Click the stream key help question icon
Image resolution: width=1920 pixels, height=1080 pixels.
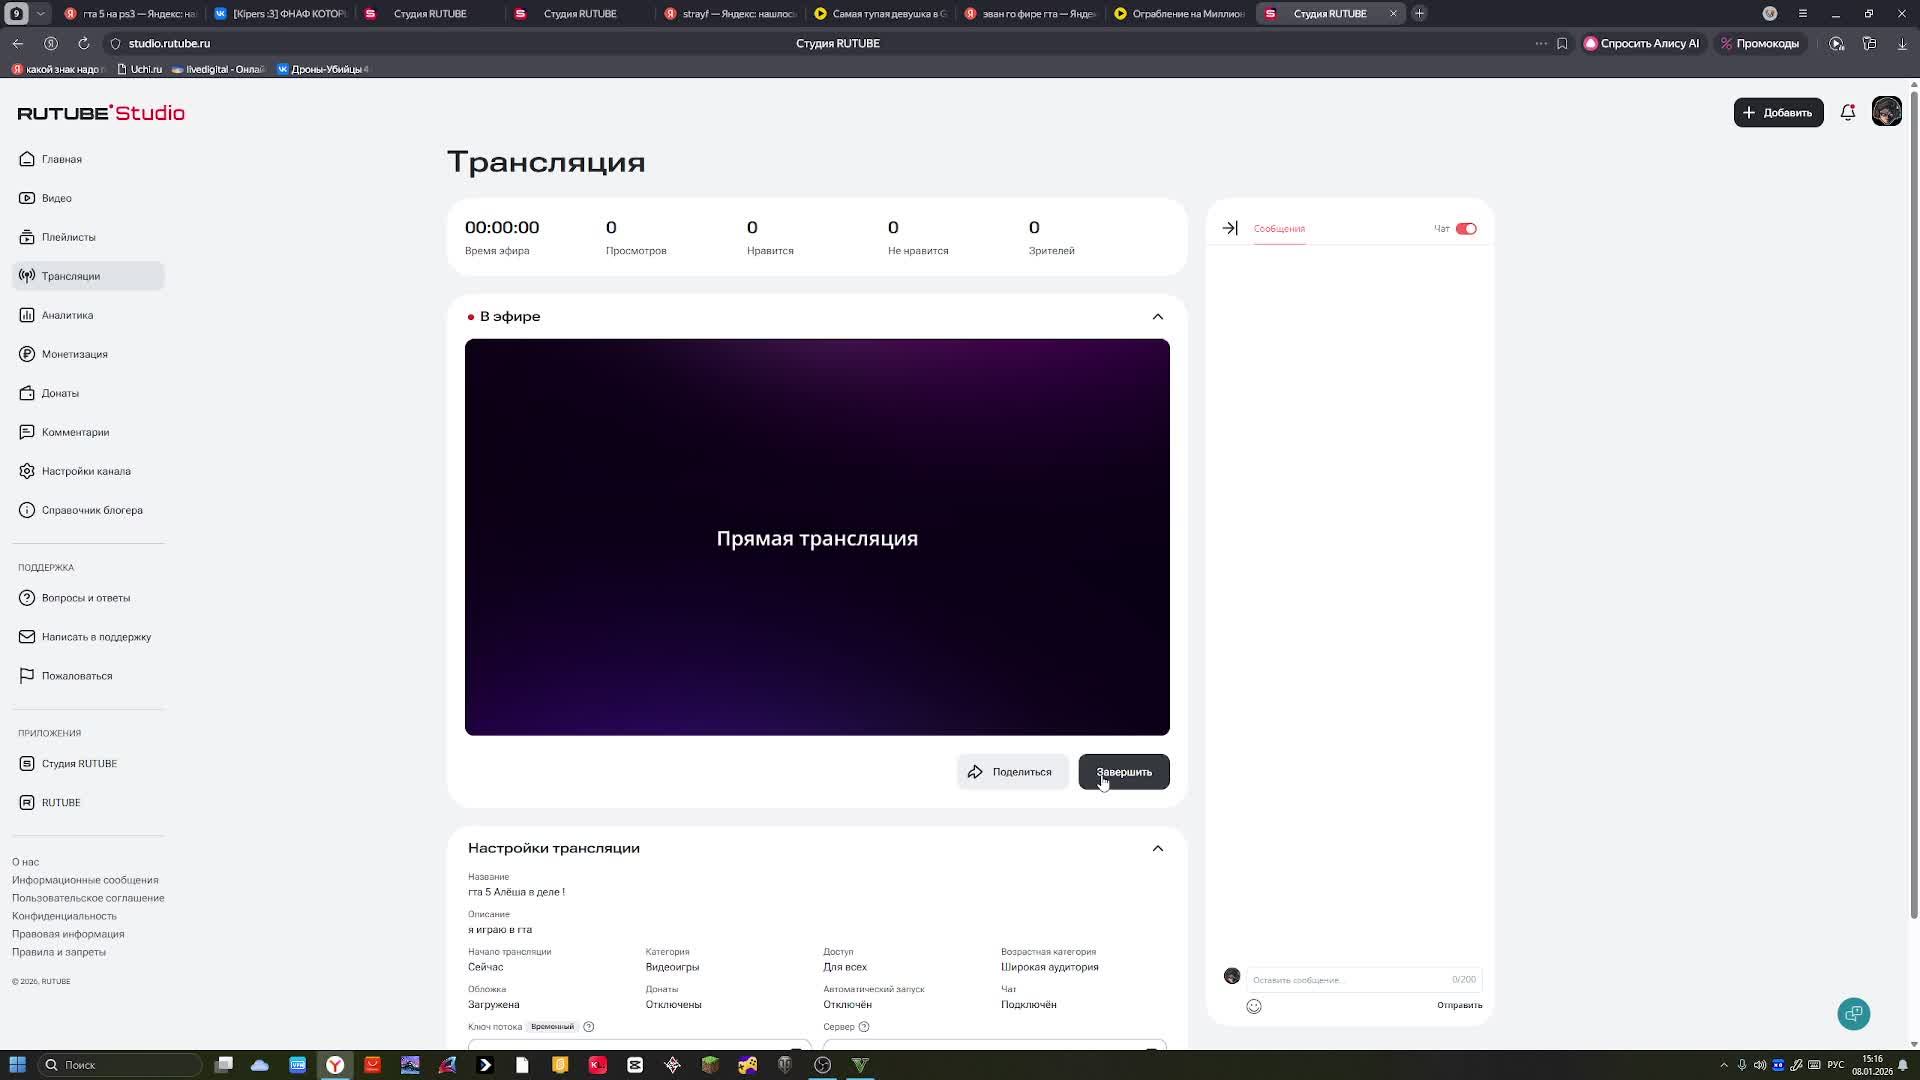(x=589, y=1027)
